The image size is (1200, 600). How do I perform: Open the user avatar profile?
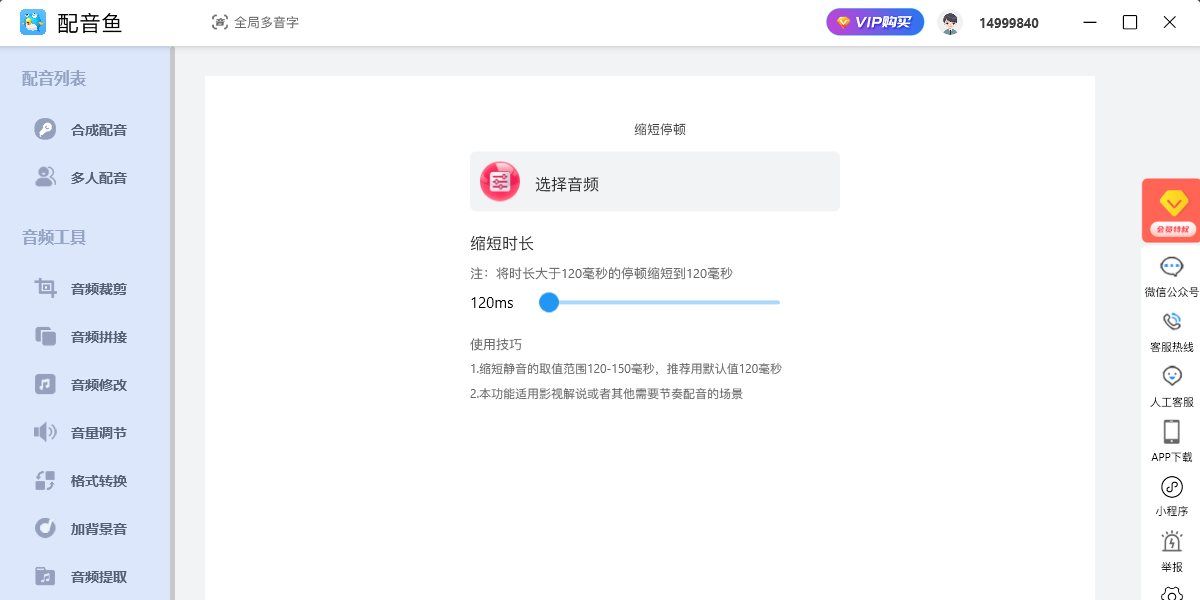coord(950,22)
